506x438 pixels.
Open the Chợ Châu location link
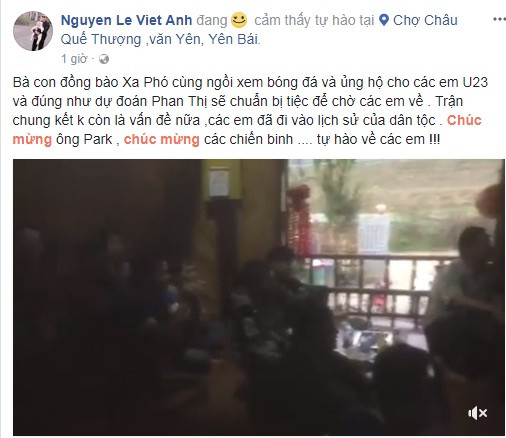[425, 20]
